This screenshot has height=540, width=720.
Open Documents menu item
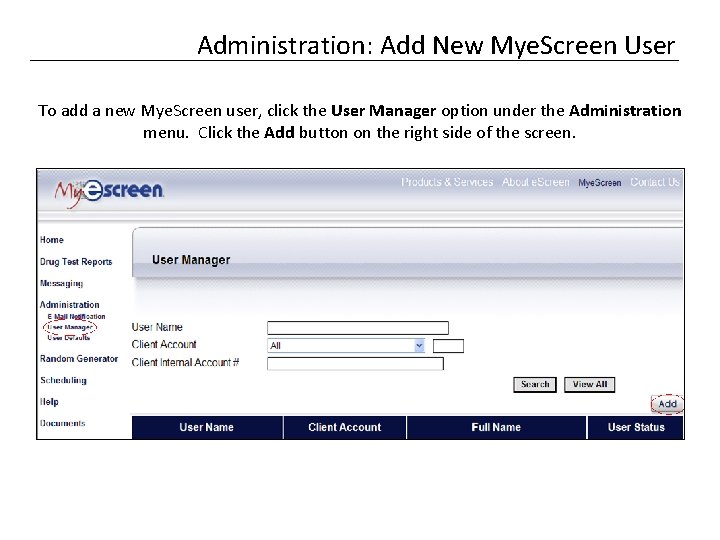(62, 423)
